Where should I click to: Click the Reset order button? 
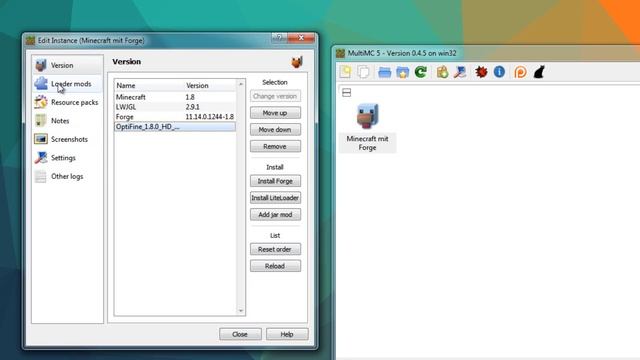(275, 249)
